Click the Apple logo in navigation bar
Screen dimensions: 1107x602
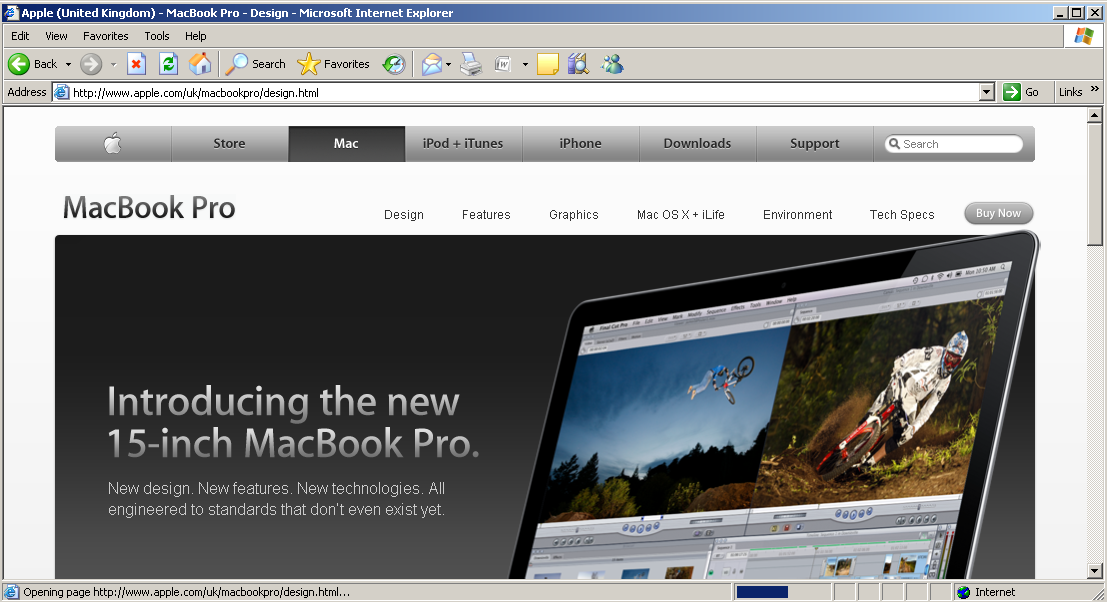click(x=113, y=144)
